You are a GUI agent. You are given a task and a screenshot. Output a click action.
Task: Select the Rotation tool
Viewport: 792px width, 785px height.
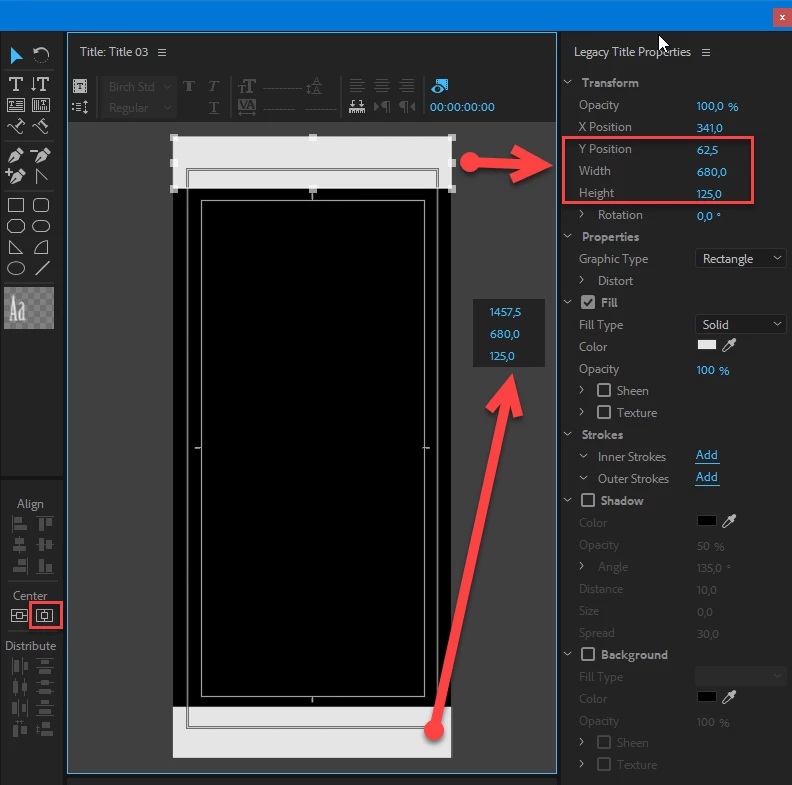click(41, 55)
